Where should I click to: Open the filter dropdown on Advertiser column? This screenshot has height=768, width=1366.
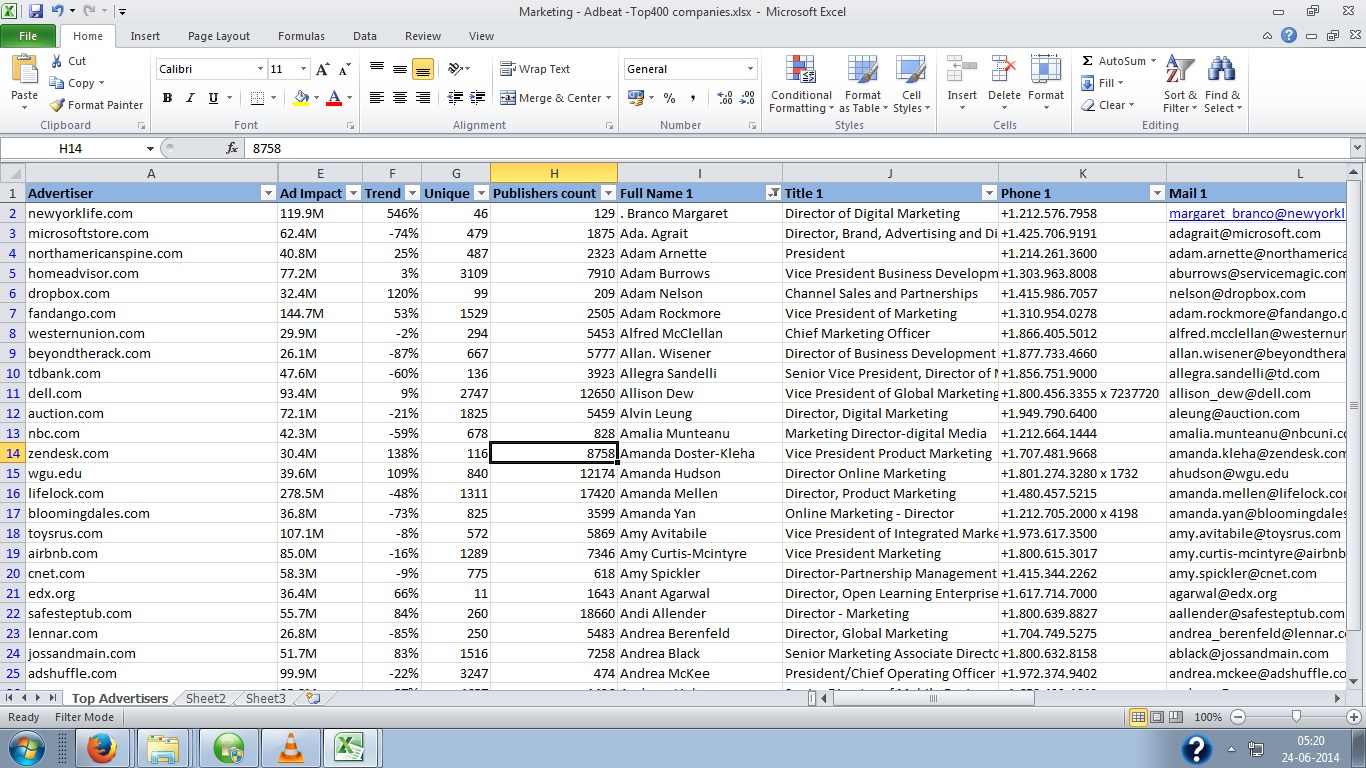point(267,192)
